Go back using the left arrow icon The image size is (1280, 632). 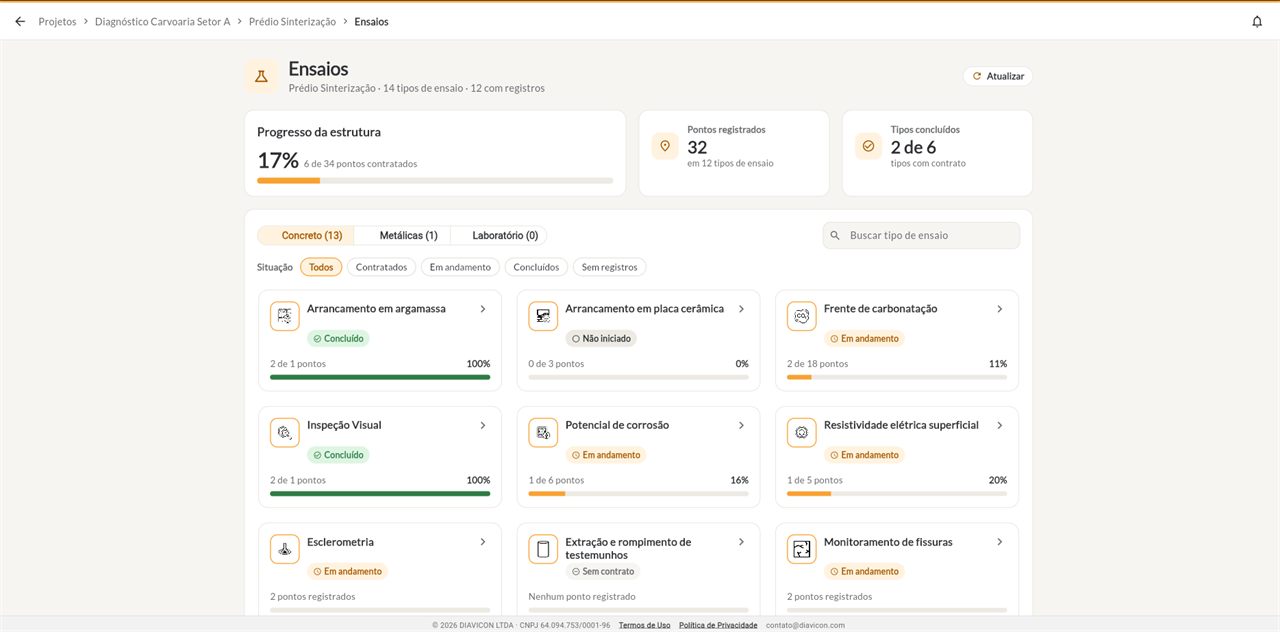pos(20,21)
